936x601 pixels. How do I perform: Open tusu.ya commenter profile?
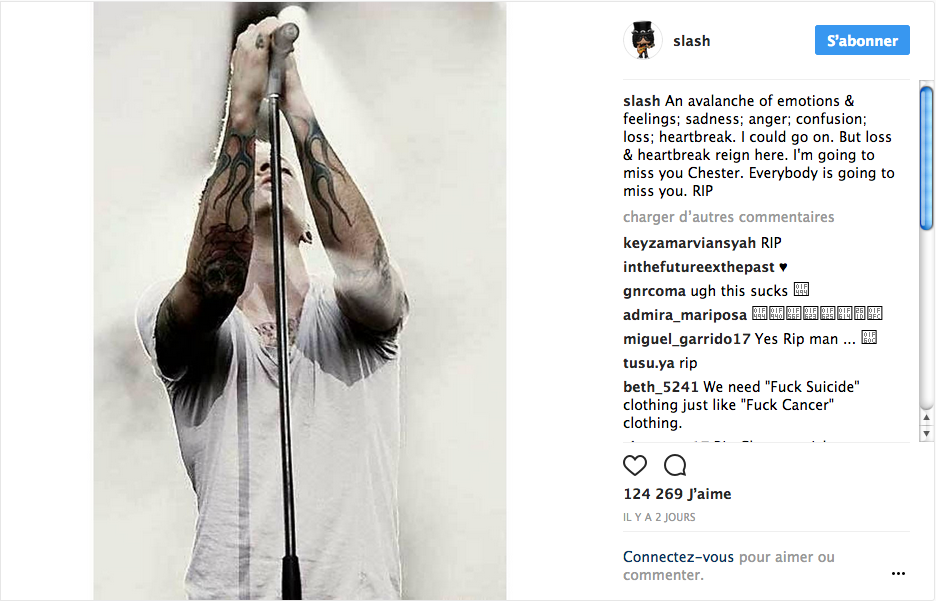[648, 363]
